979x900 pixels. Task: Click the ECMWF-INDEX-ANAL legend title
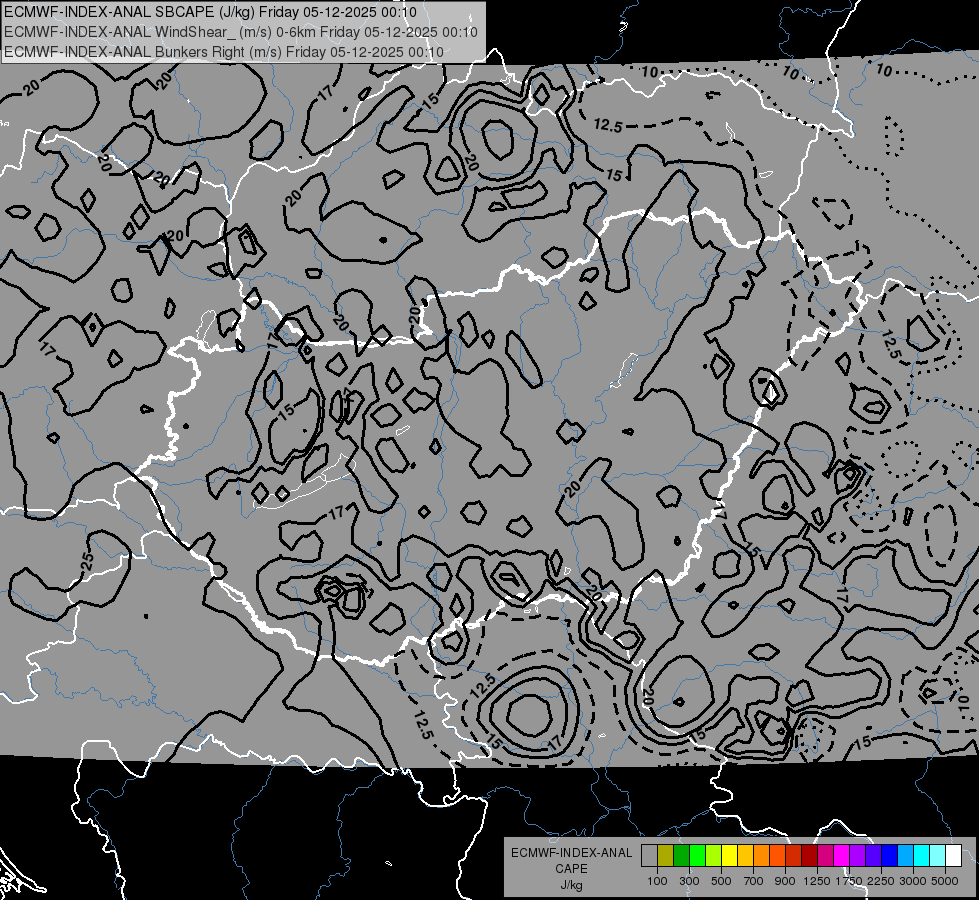tap(572, 853)
